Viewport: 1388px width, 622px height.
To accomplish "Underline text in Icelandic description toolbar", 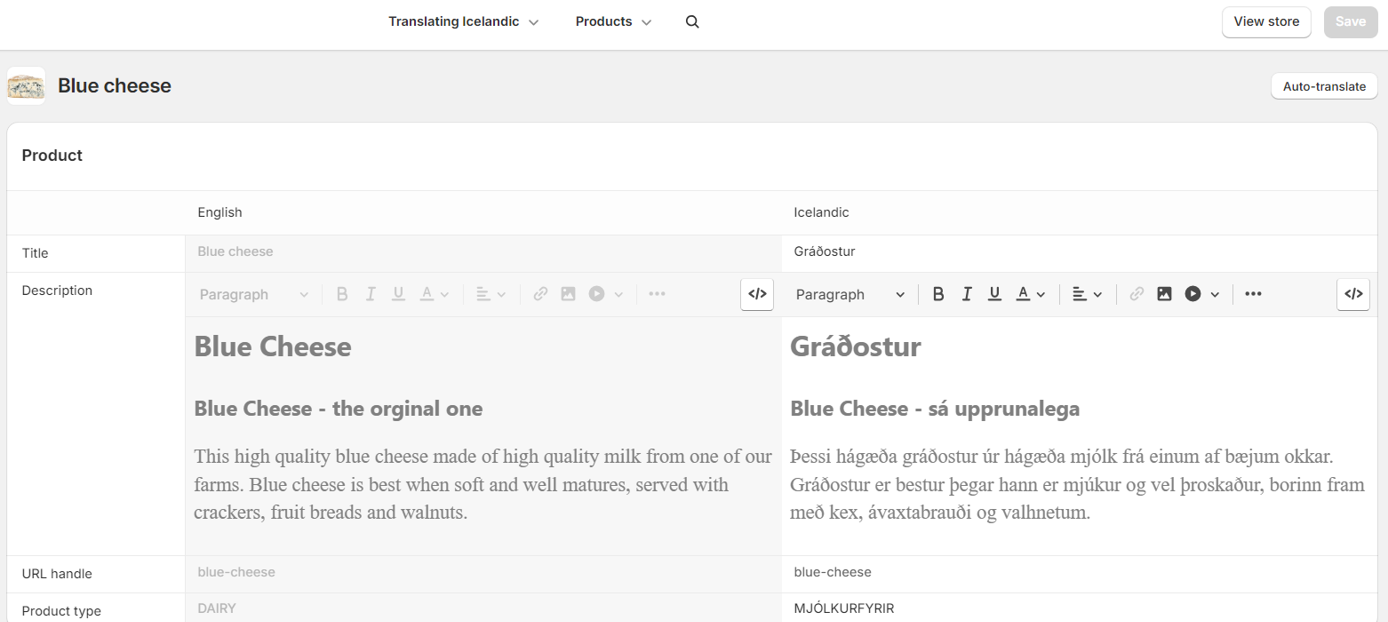I will click(x=994, y=294).
